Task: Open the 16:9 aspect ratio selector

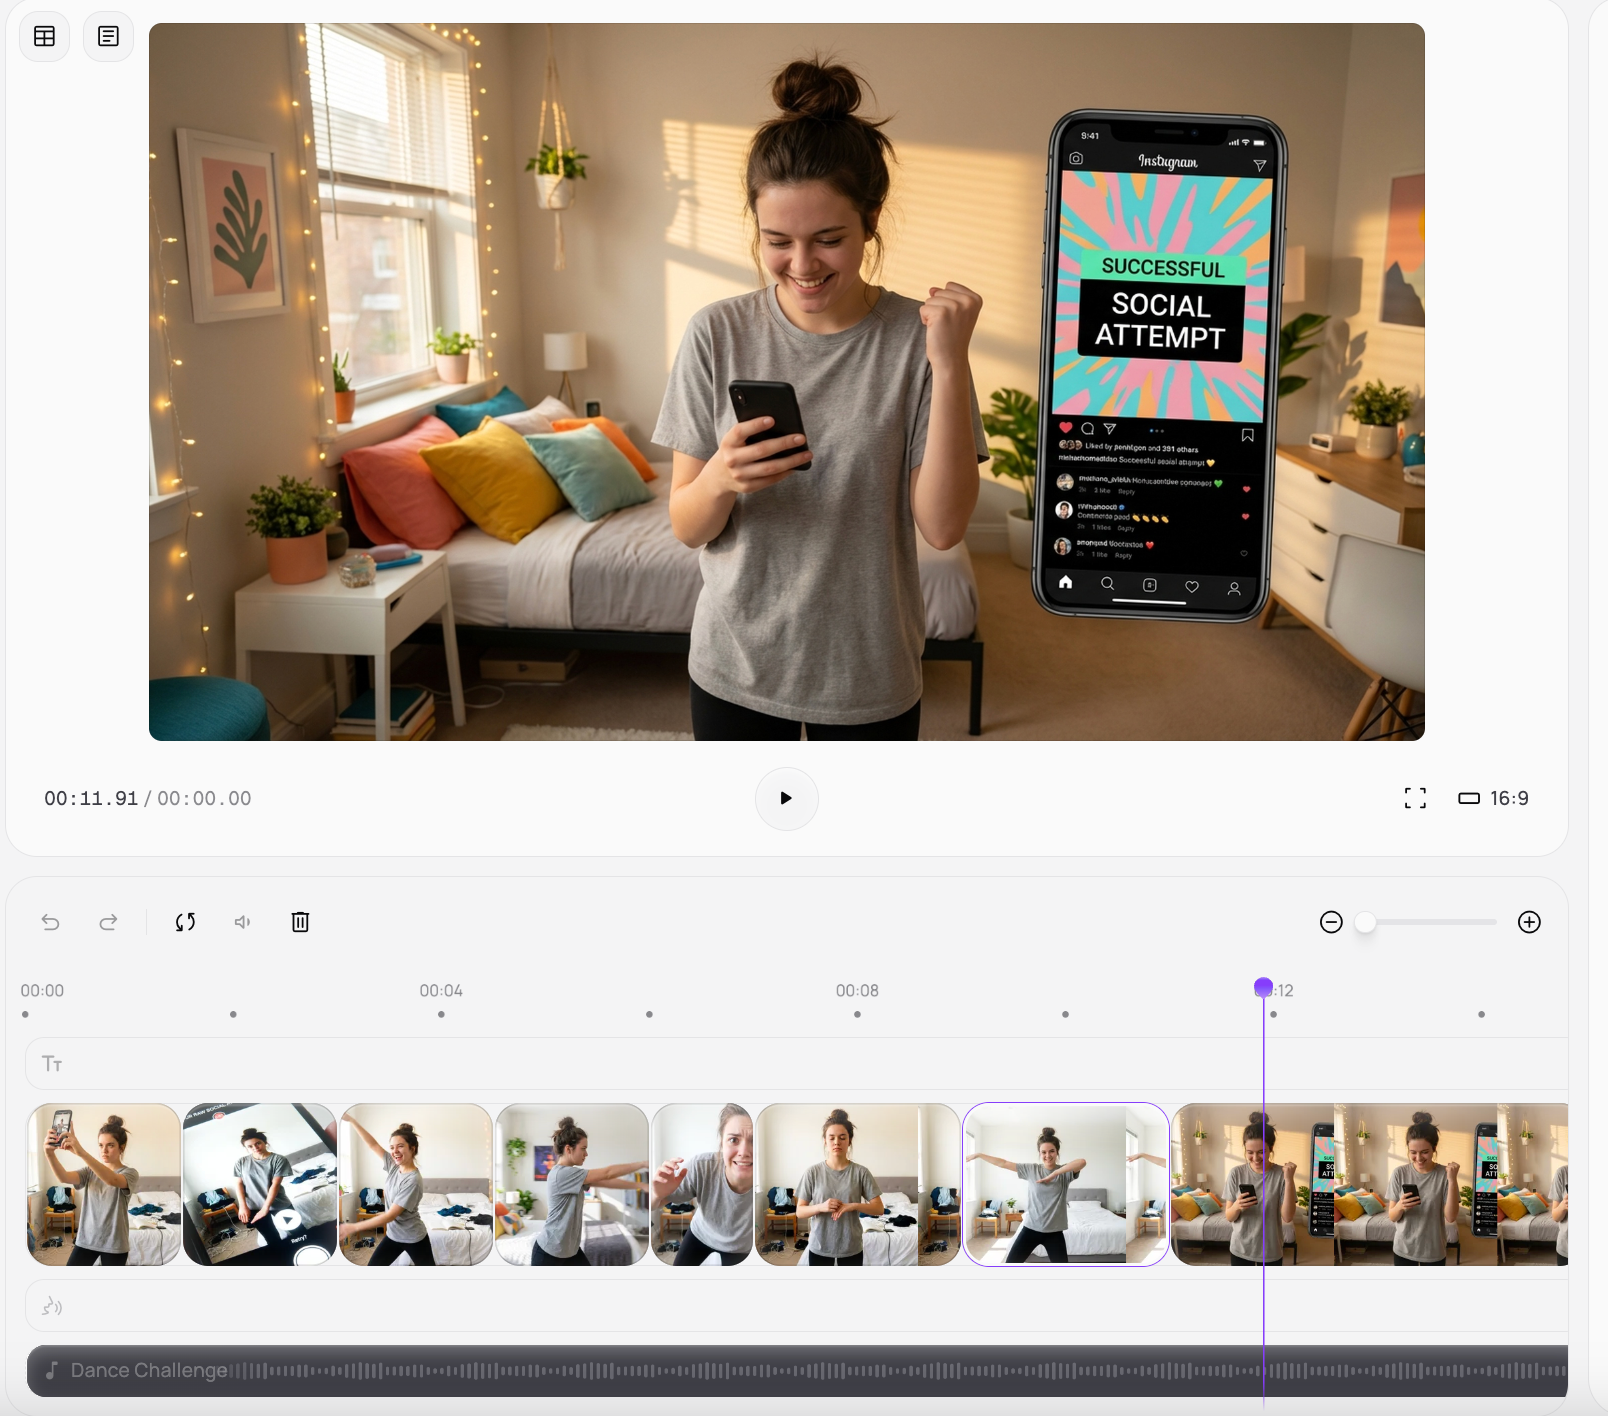Action: [1494, 798]
